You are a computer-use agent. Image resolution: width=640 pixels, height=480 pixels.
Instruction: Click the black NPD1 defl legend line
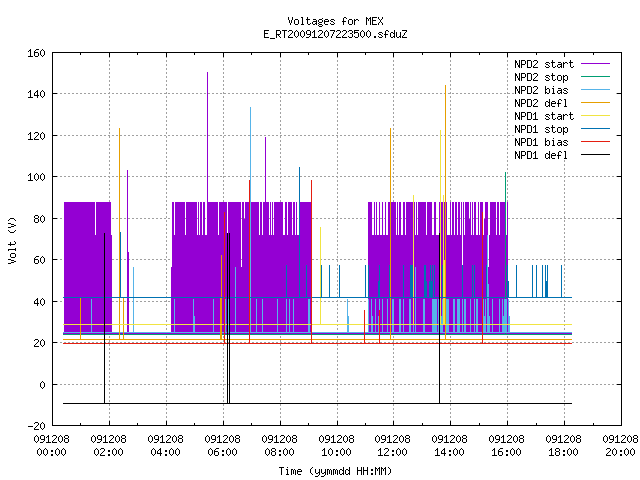(595, 155)
